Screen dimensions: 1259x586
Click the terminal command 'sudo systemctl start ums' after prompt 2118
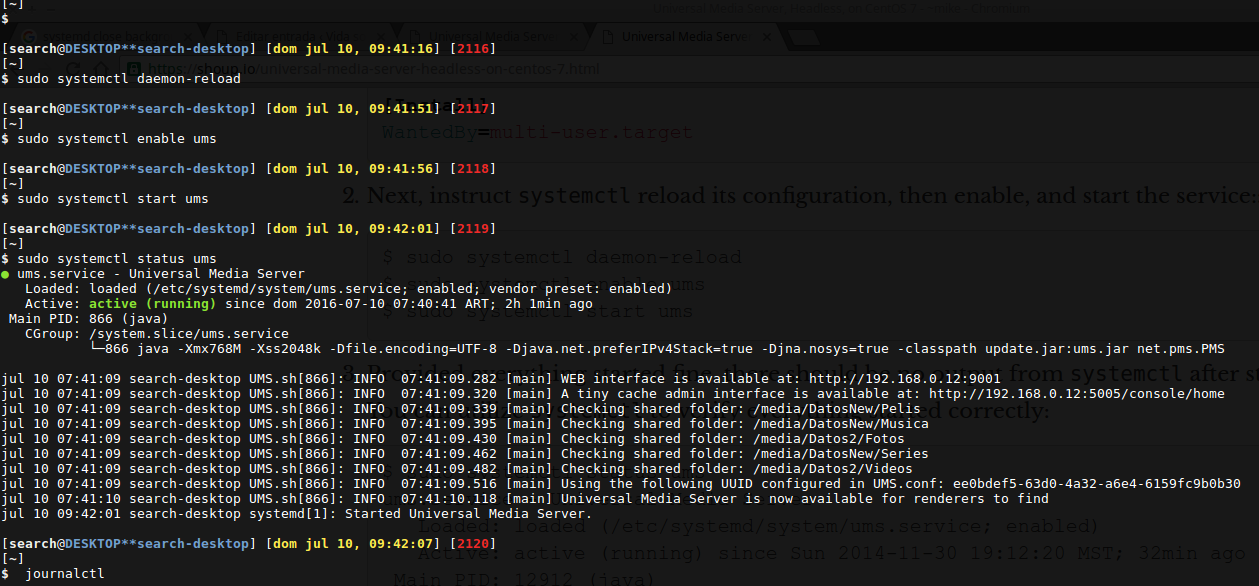click(113, 198)
